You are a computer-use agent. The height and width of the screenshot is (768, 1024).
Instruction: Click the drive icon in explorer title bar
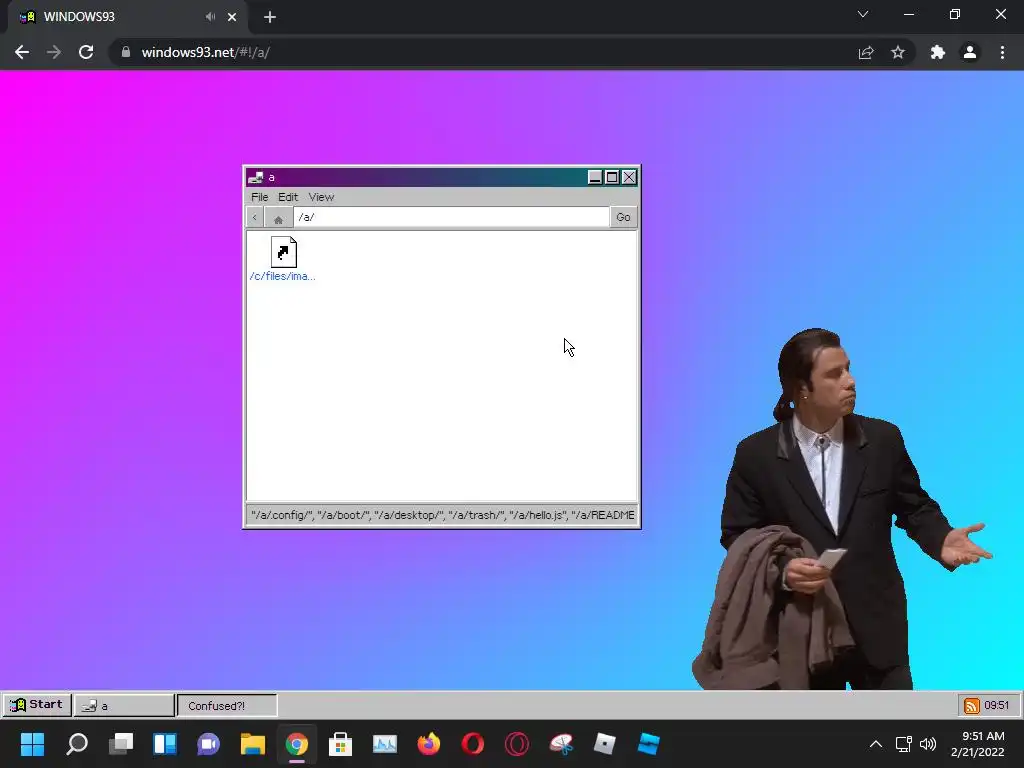click(x=256, y=177)
